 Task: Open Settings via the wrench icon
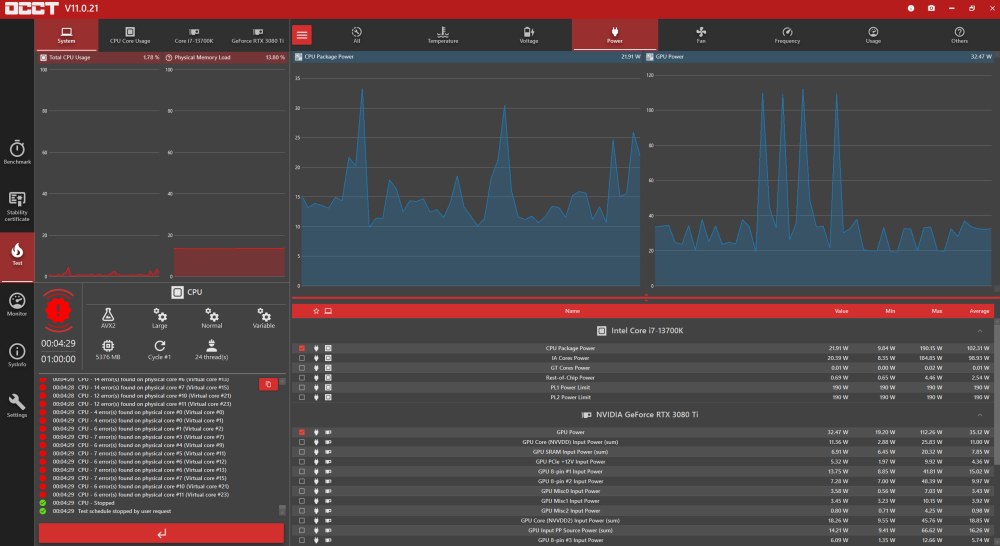coord(17,405)
